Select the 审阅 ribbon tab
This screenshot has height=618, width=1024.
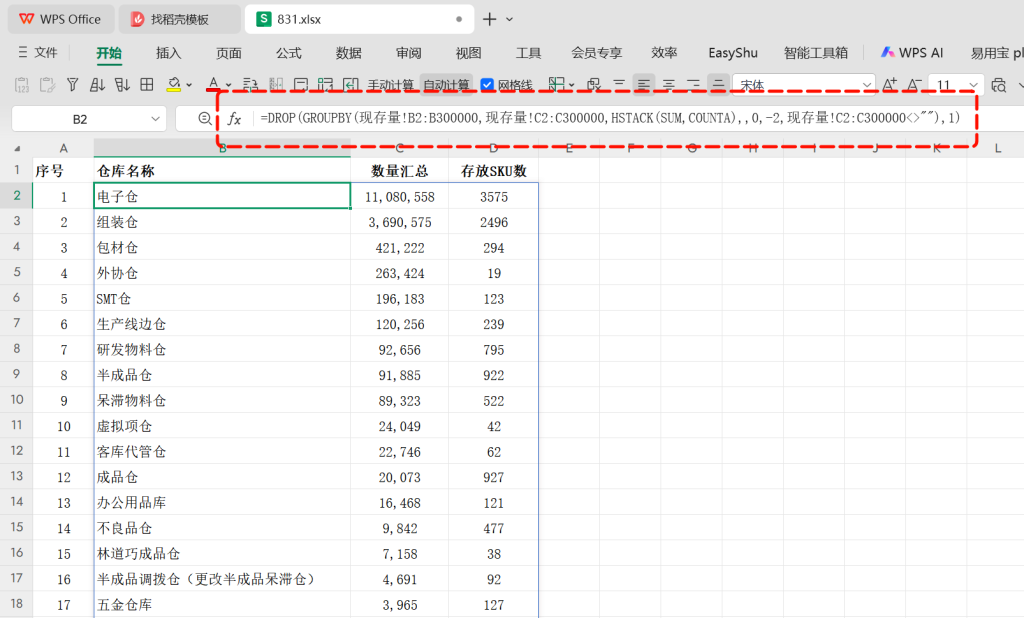(x=409, y=53)
